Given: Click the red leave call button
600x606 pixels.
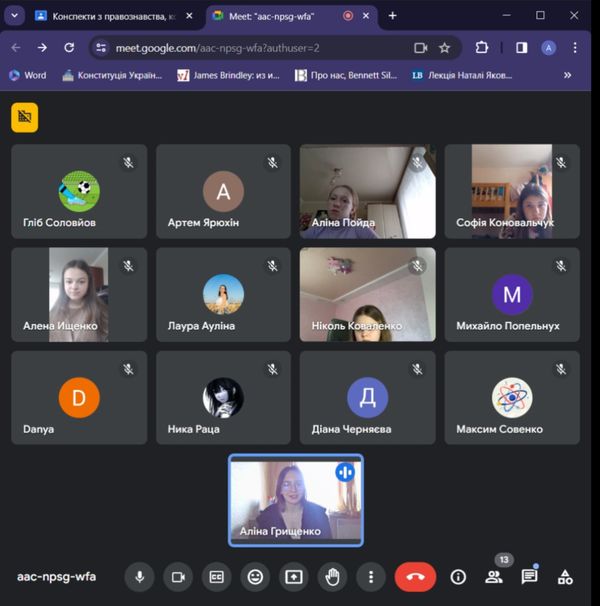Looking at the screenshot, I should pyautogui.click(x=415, y=577).
